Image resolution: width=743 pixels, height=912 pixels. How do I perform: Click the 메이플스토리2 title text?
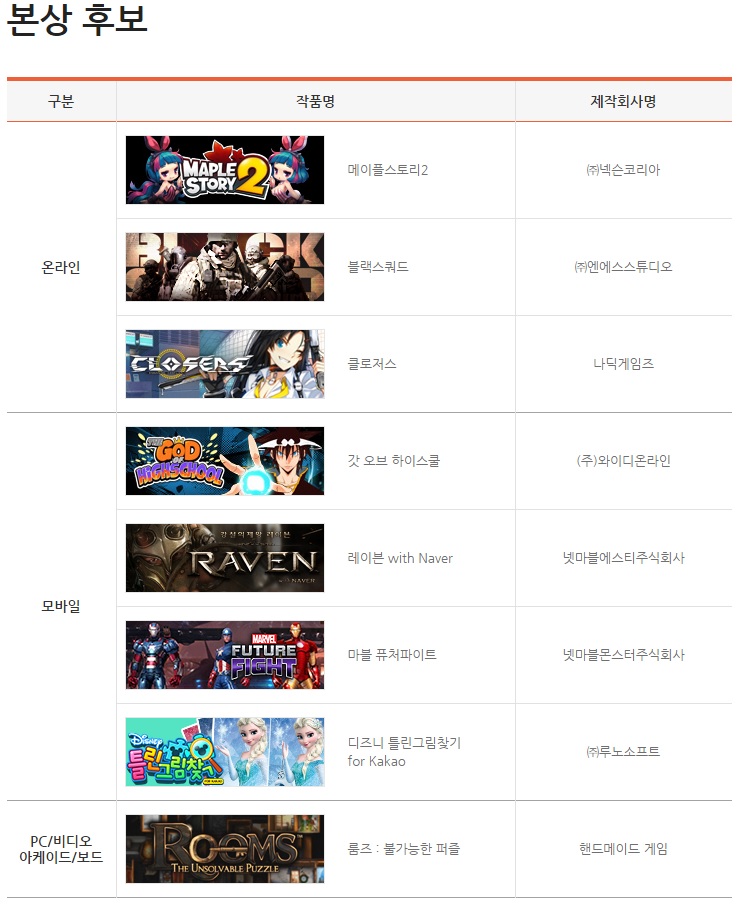click(387, 170)
